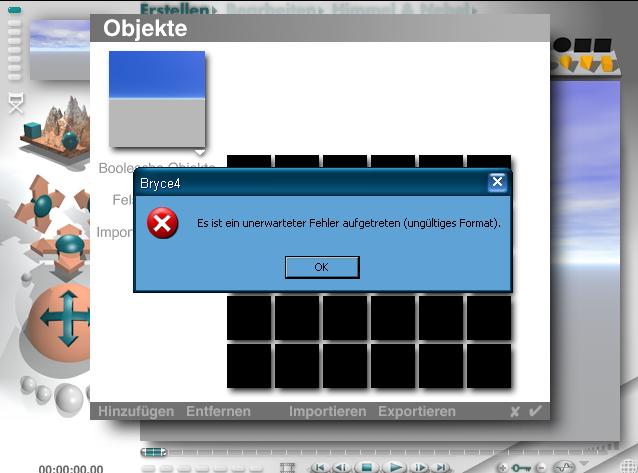Click the 00:00:00.00 time readout
The image size is (638, 473).
[71, 469]
